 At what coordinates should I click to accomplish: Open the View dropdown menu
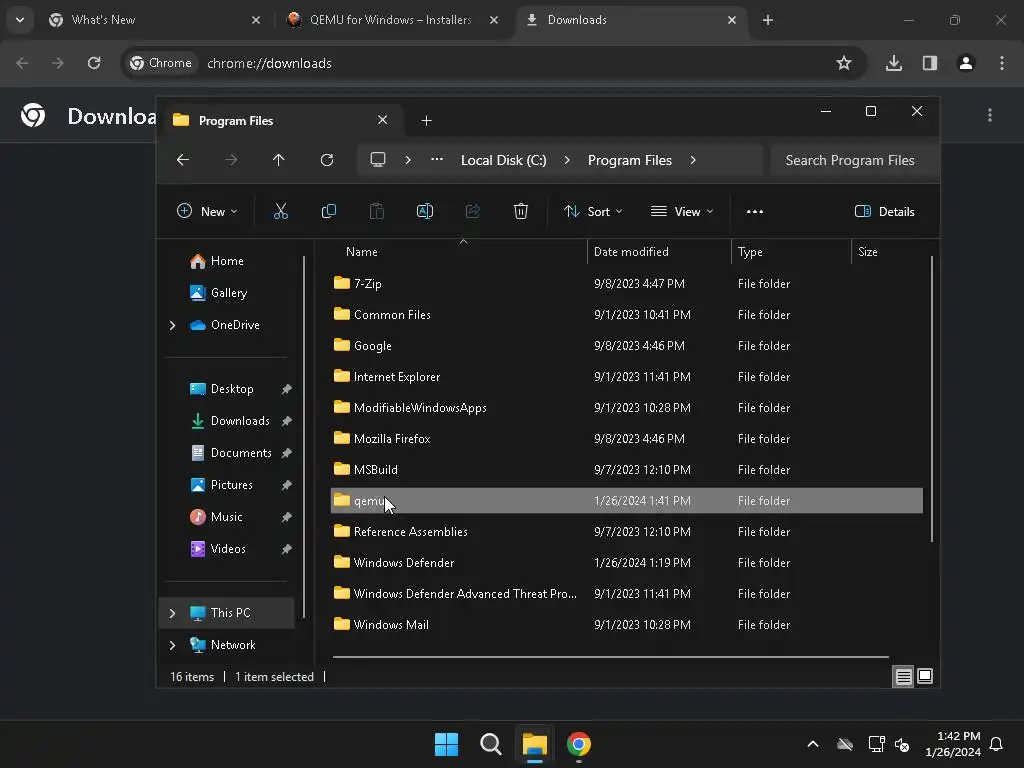click(x=682, y=212)
